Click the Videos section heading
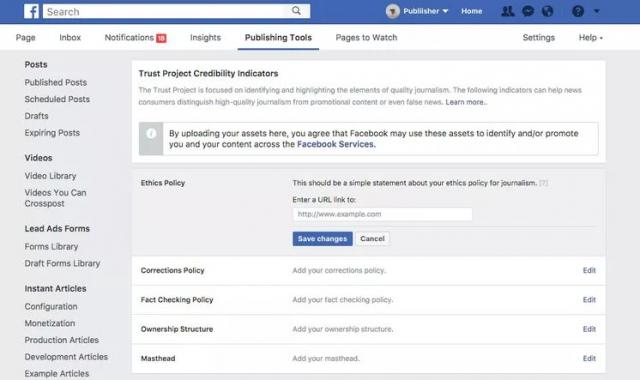 click(x=38, y=158)
